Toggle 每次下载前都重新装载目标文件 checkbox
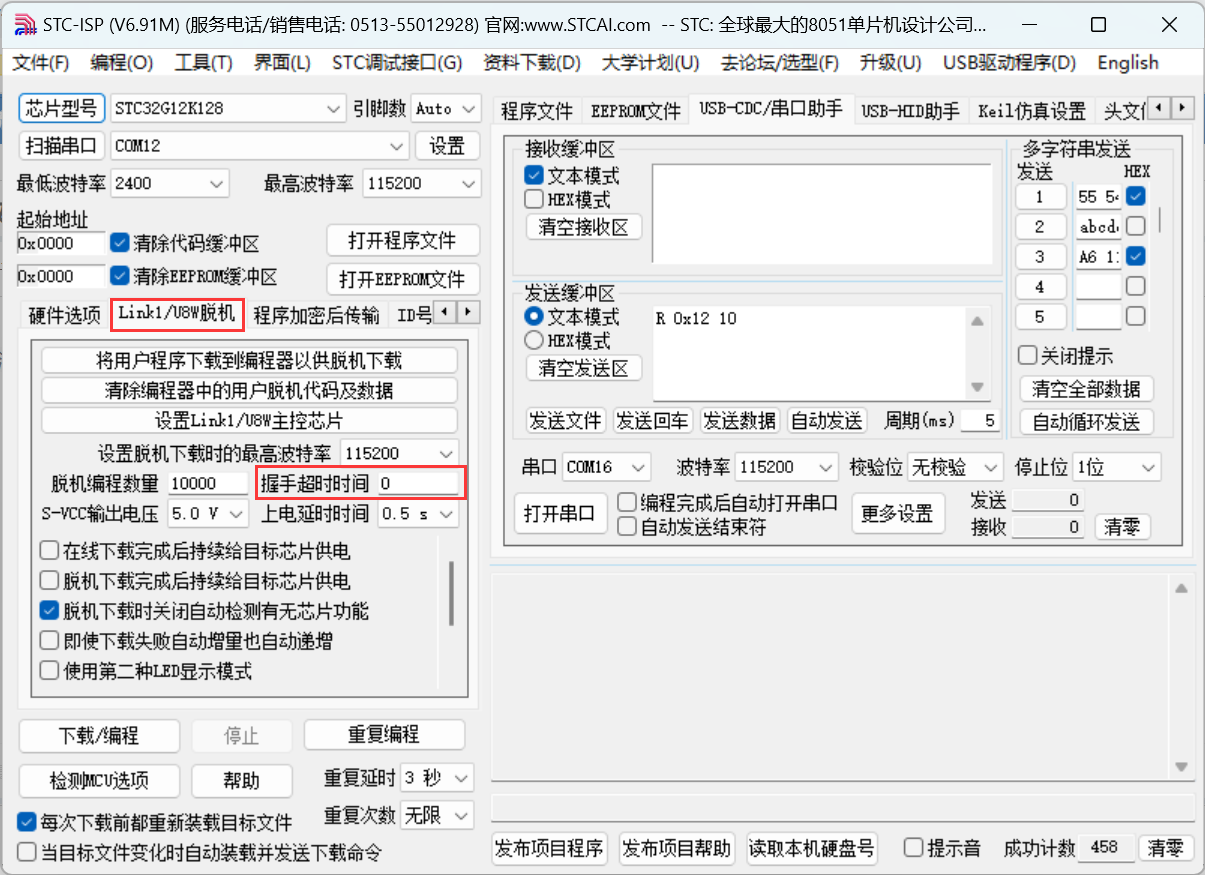Screen dimensions: 1205x875 coord(27,822)
